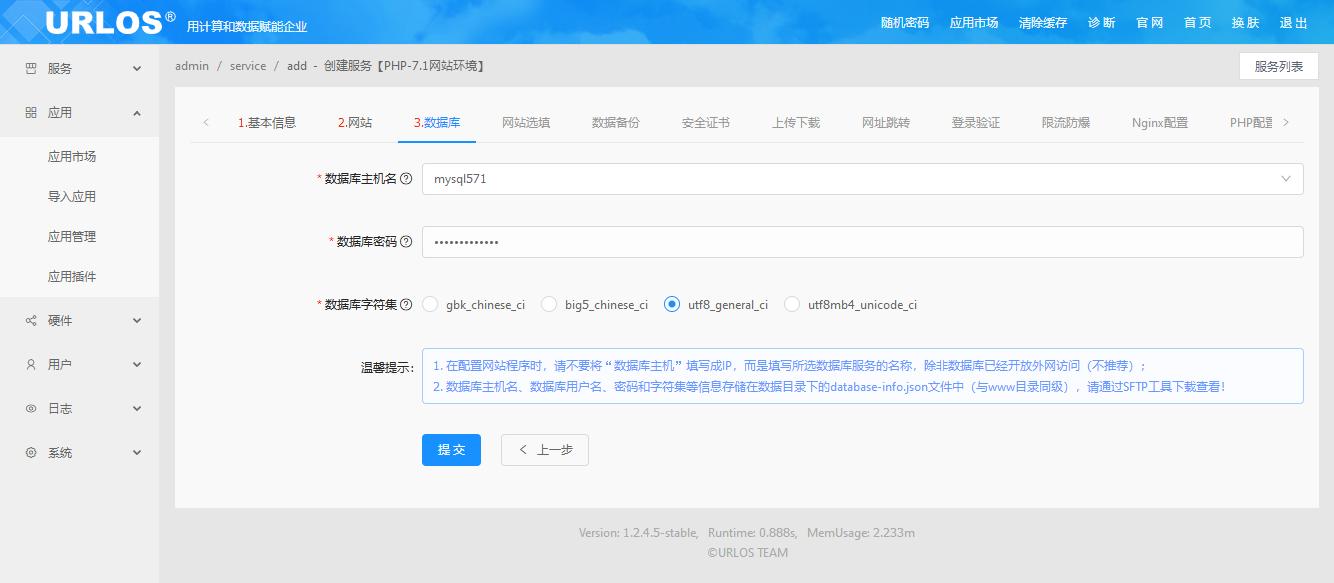This screenshot has height=583, width=1334.
Task: Select utf8mb4_unicode_ci charset option
Action: pyautogui.click(x=792, y=305)
